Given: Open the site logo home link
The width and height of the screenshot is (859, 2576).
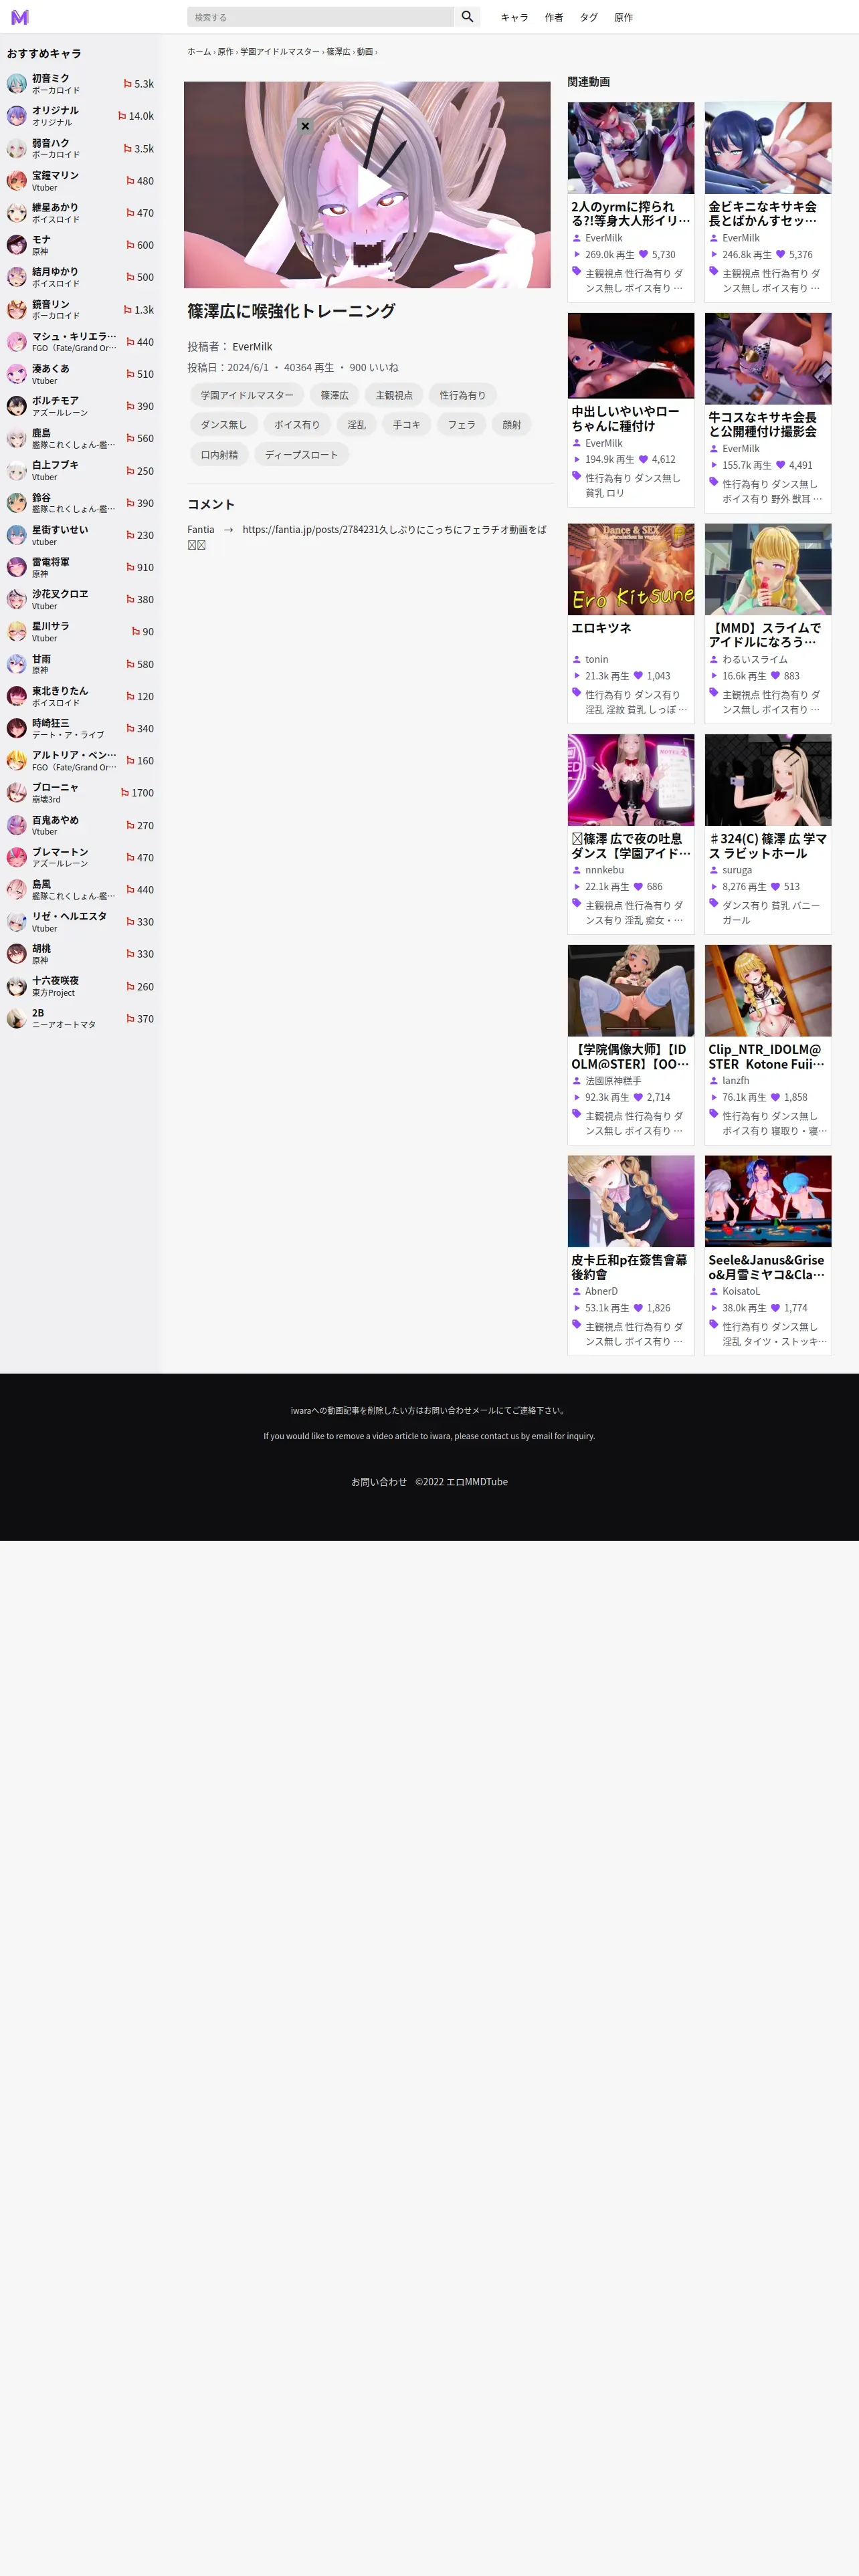Looking at the screenshot, I should [x=20, y=17].
